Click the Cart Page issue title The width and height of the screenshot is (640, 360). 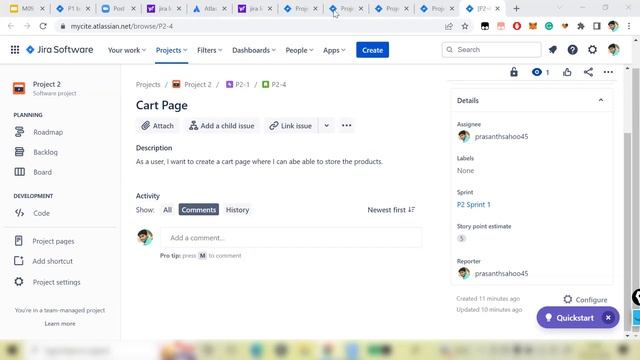(162, 105)
